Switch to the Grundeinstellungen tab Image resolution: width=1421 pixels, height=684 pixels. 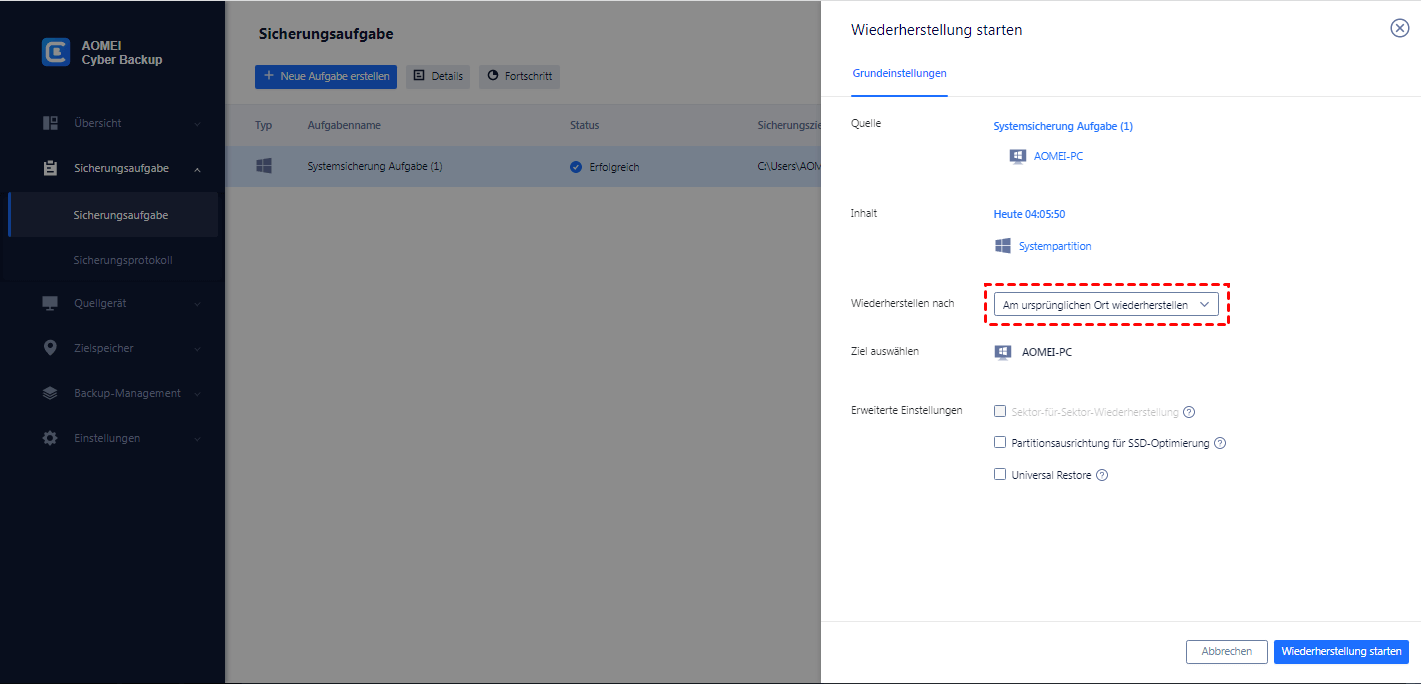click(x=899, y=73)
